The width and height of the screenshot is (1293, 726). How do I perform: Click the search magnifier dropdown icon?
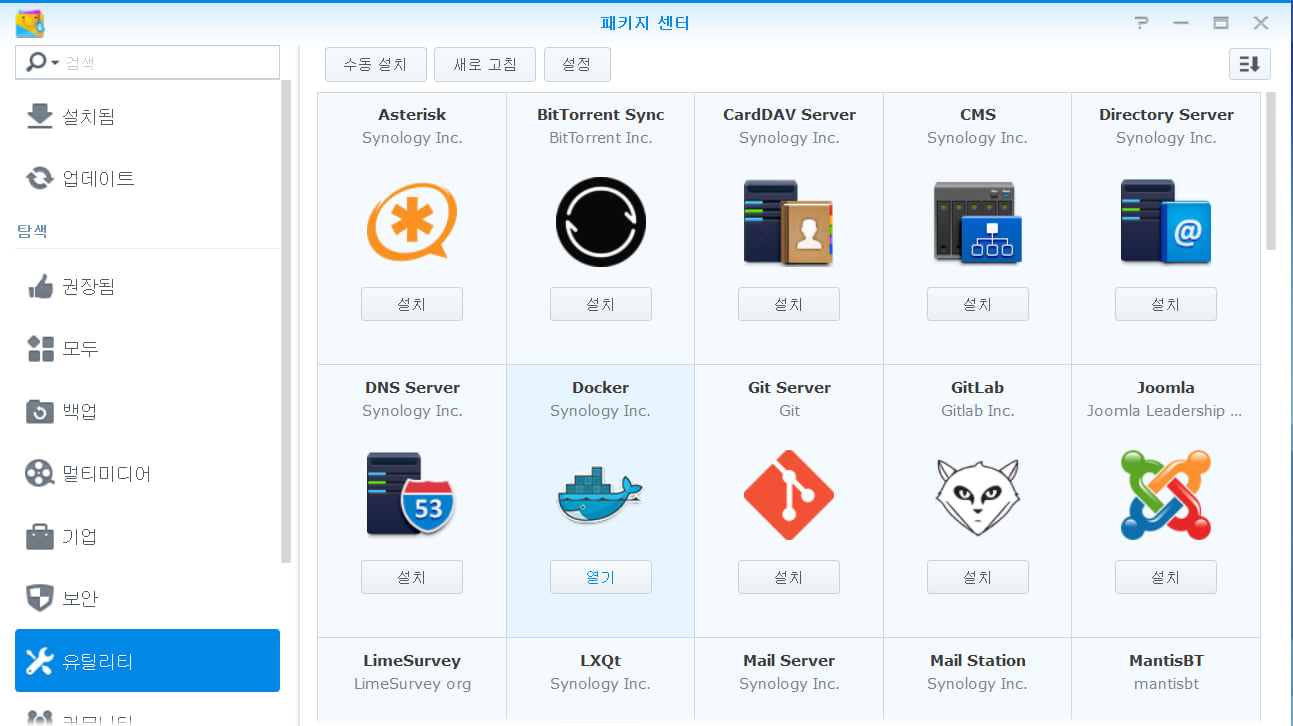tap(42, 62)
